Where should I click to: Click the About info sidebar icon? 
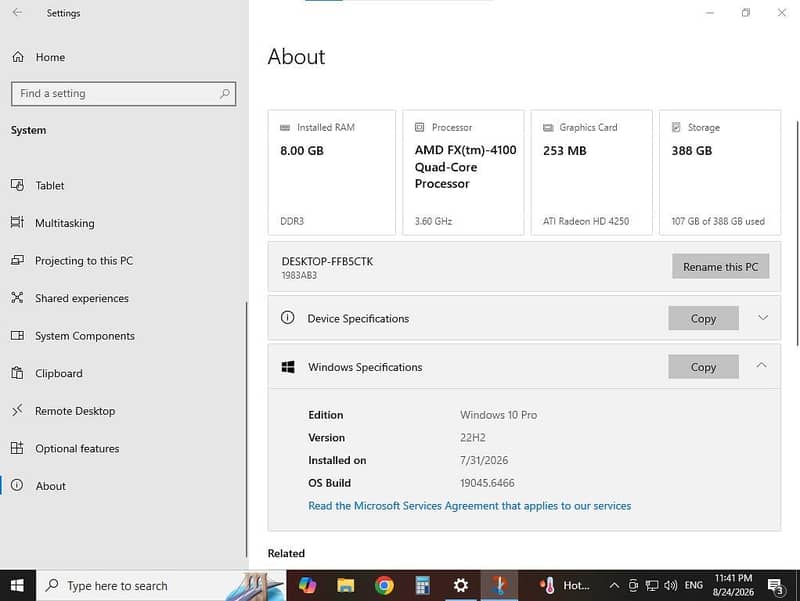click(x=17, y=485)
